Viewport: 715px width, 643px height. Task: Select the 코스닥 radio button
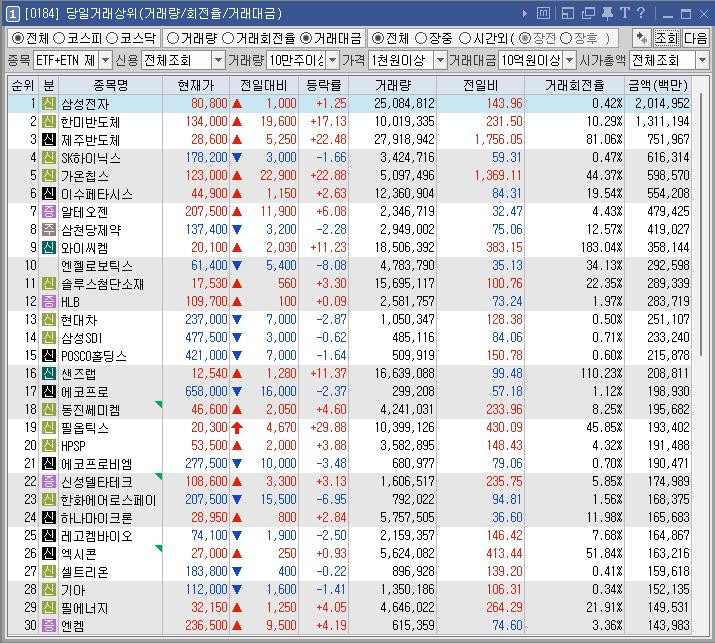(x=112, y=38)
